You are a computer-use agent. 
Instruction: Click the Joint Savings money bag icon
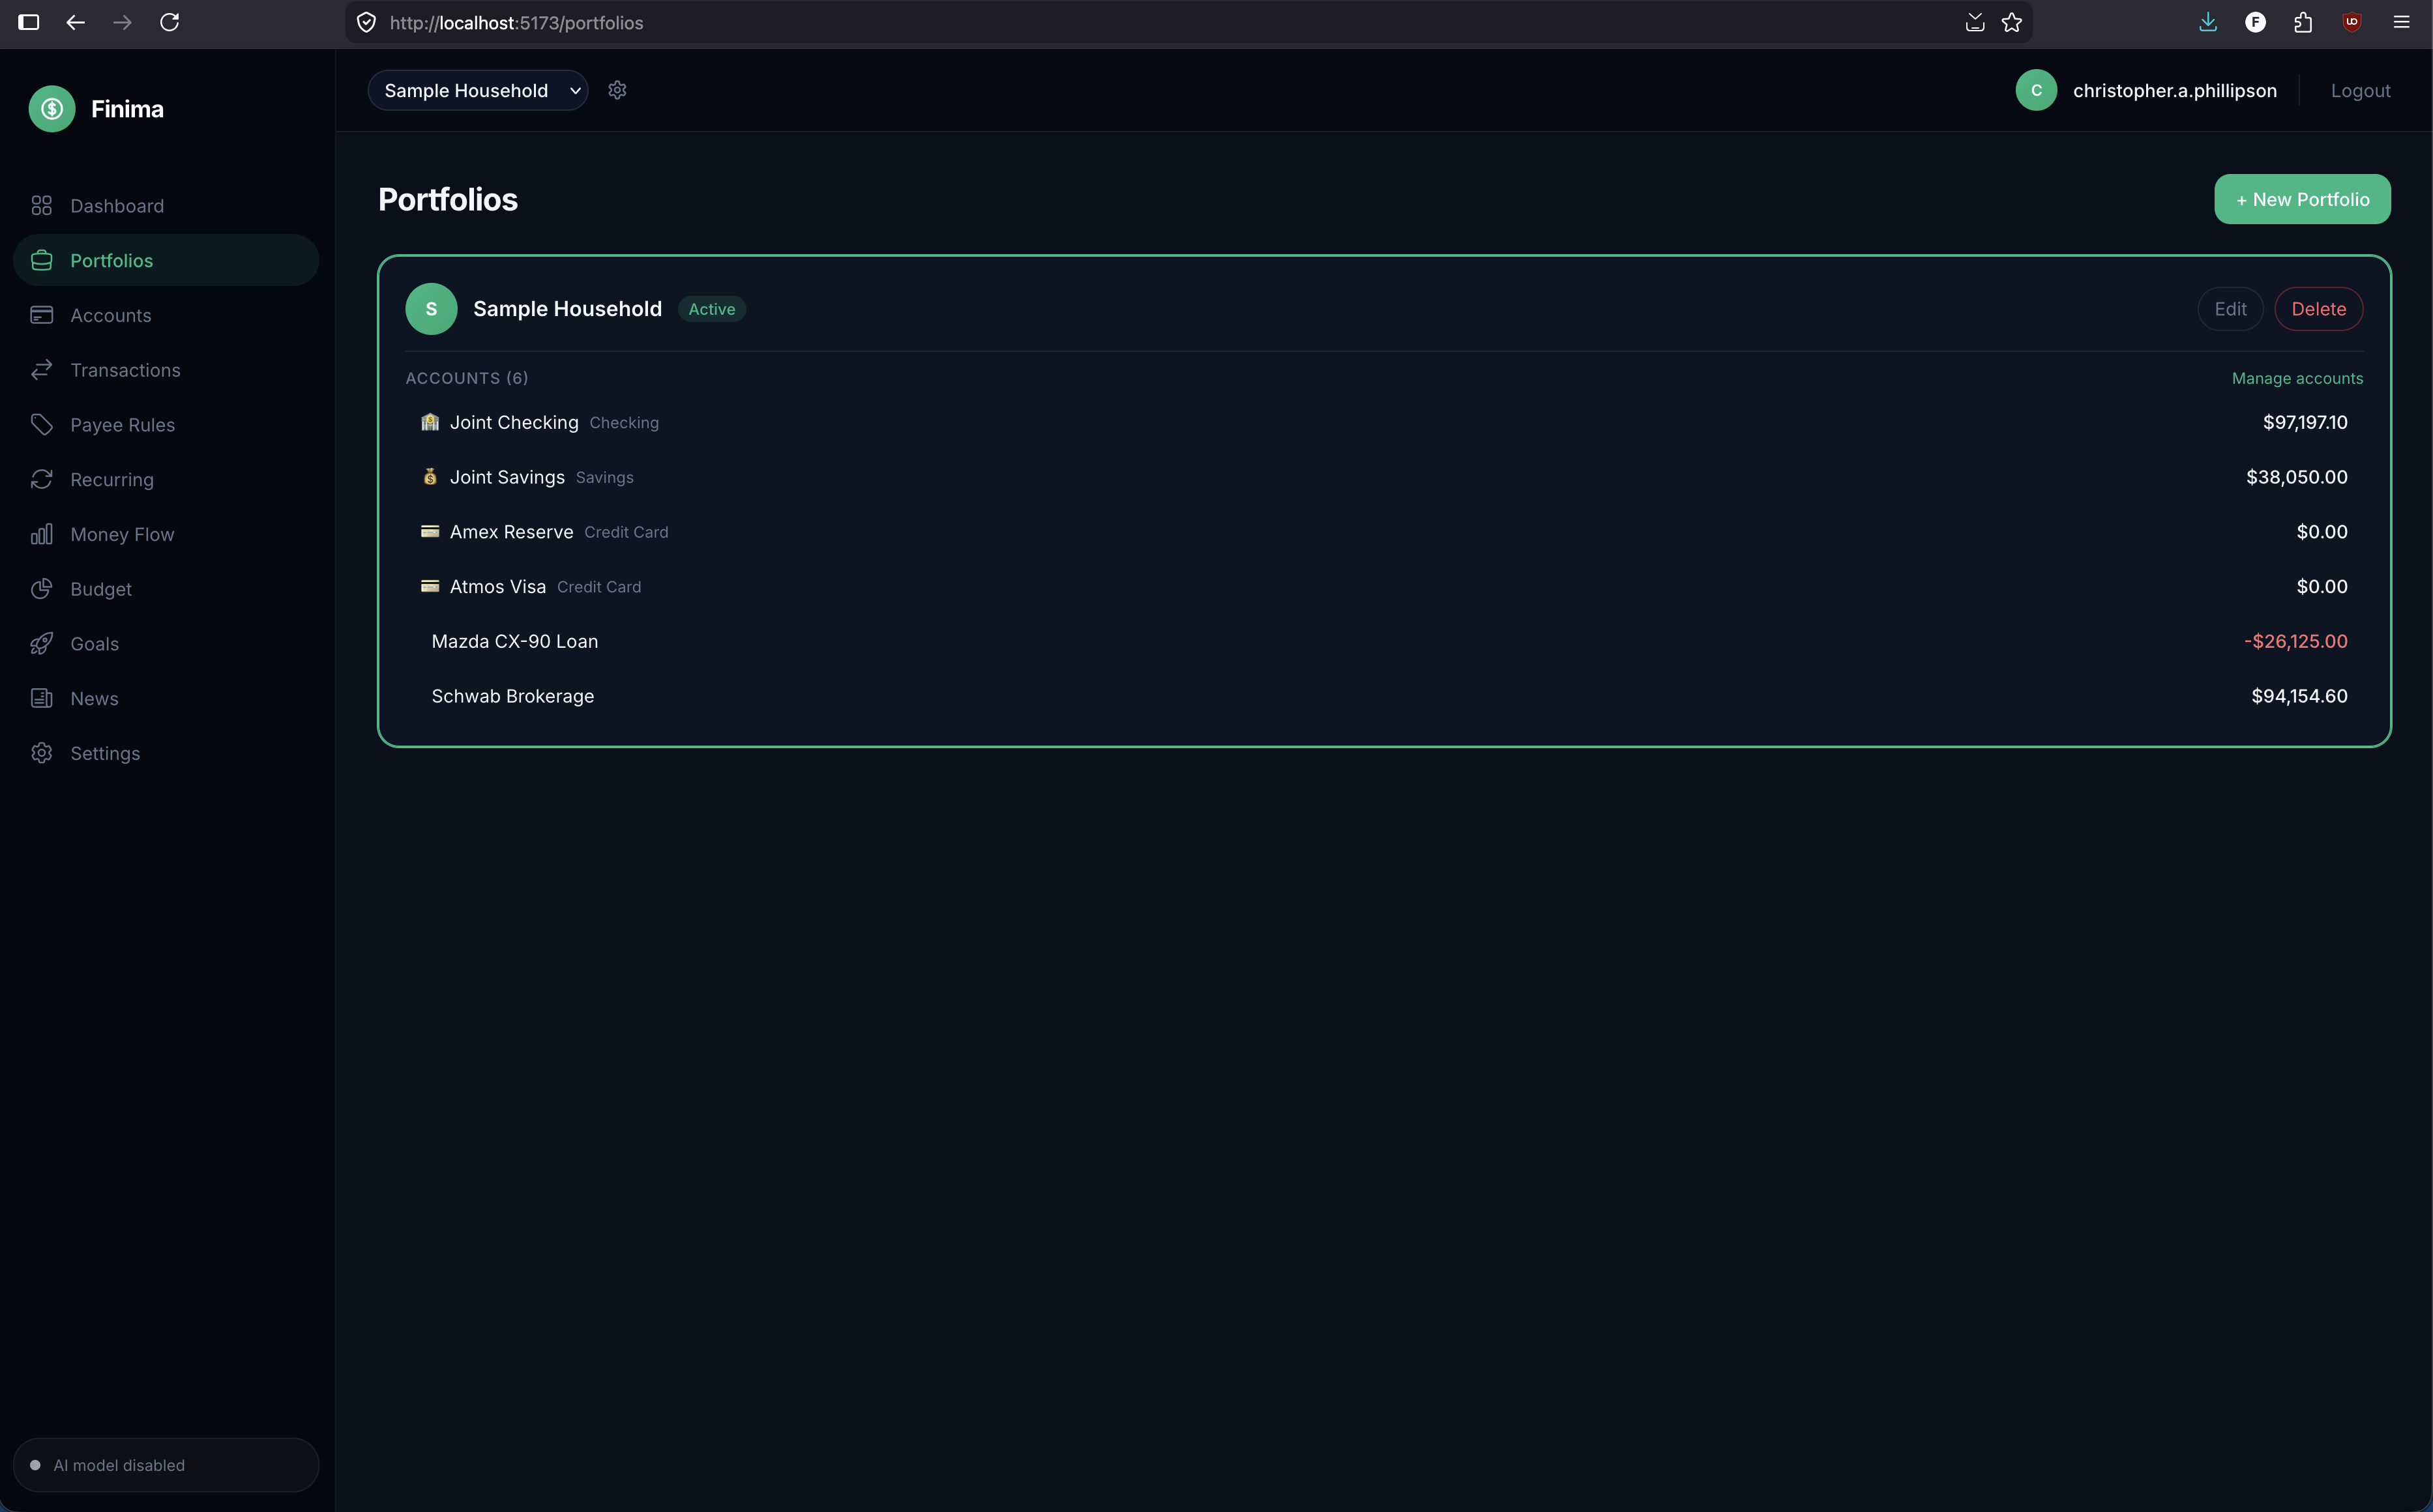tap(430, 477)
